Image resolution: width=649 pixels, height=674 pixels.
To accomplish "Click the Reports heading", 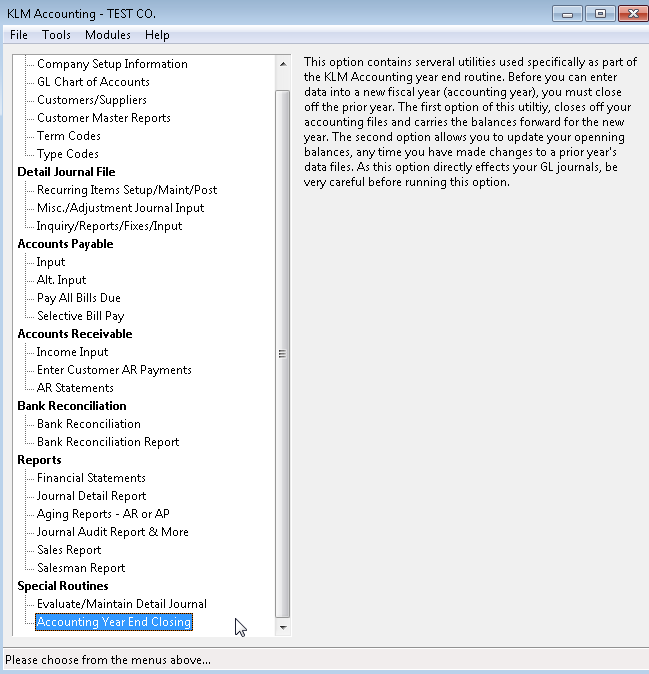I will (39, 460).
